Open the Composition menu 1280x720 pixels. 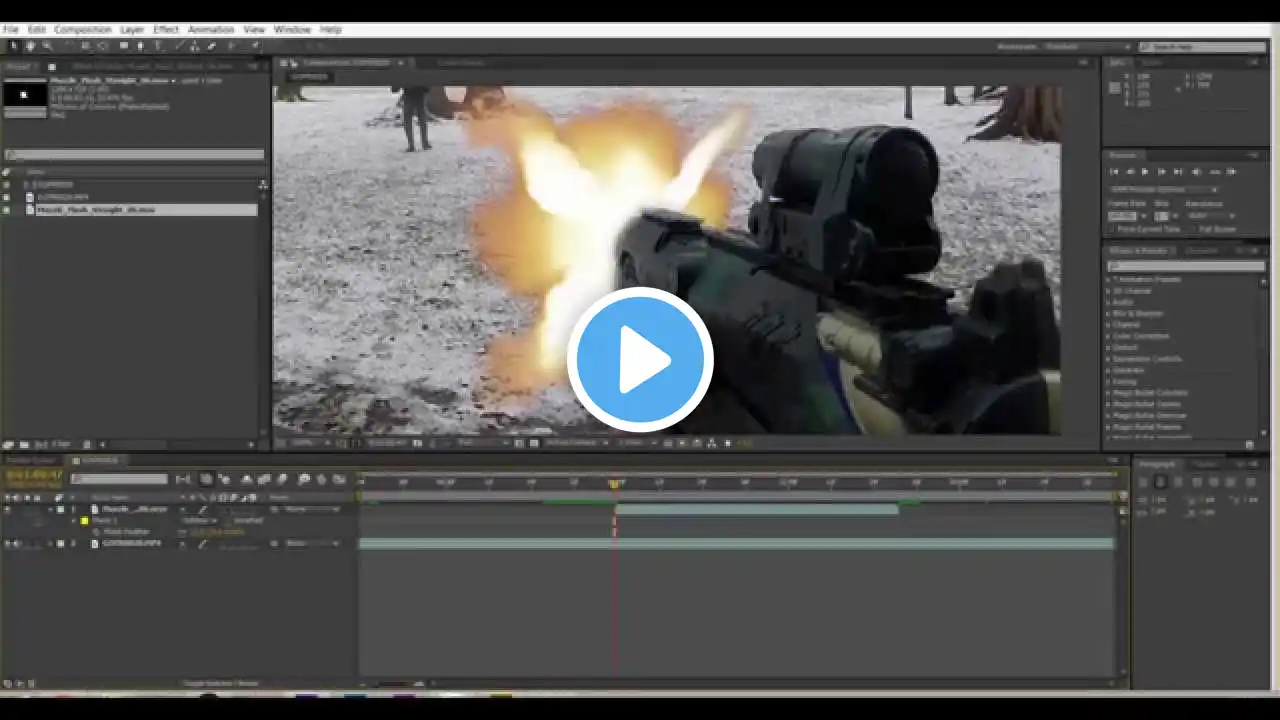[83, 30]
